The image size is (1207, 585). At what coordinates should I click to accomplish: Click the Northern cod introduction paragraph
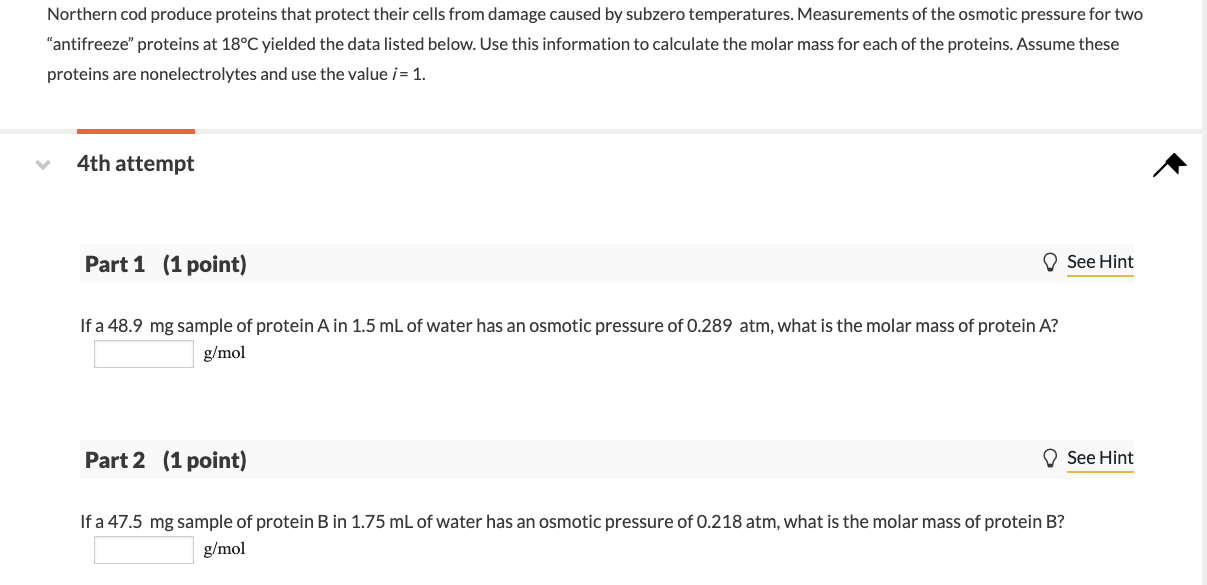(x=594, y=45)
